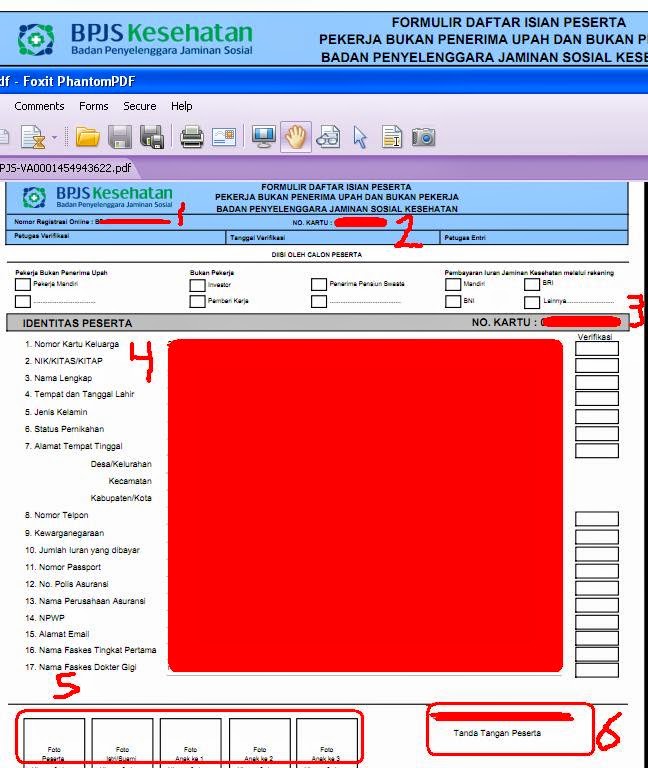648x768 pixels.
Task: Check the Pemberi Kerja checkbox
Action: pos(197,301)
